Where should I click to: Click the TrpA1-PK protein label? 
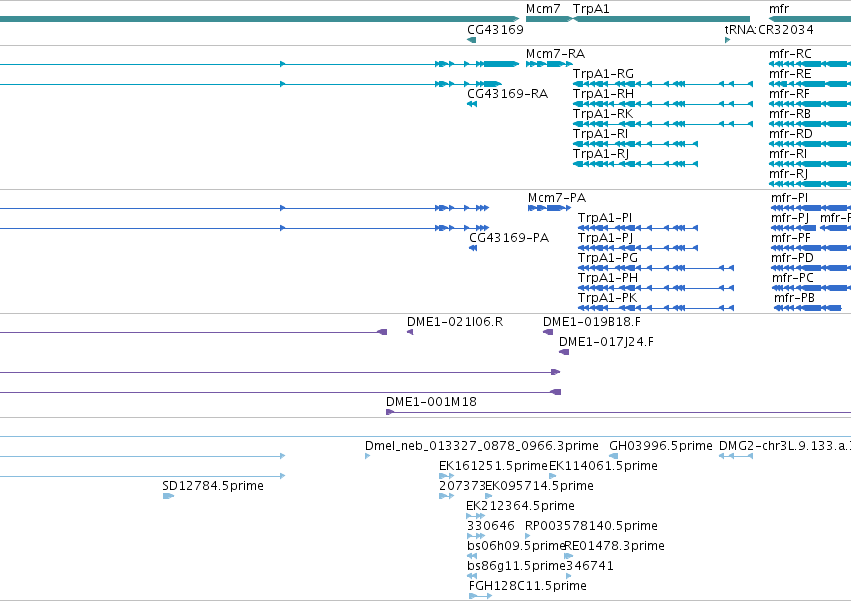pyautogui.click(x=607, y=298)
